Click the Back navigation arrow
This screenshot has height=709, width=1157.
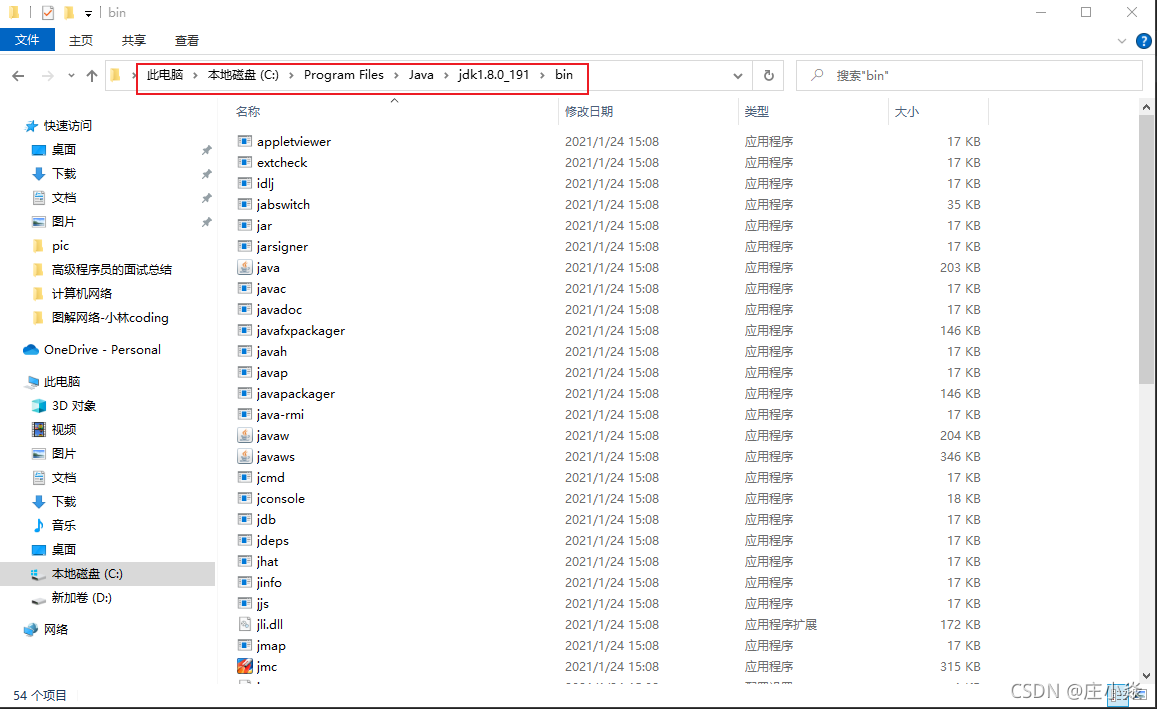coord(18,75)
